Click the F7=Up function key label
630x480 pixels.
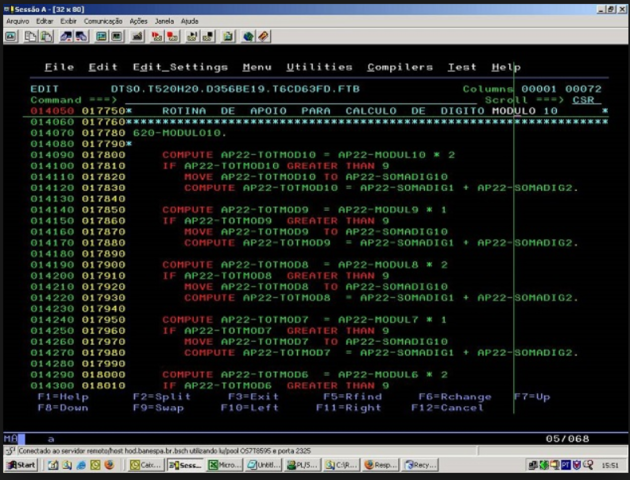click(532, 397)
